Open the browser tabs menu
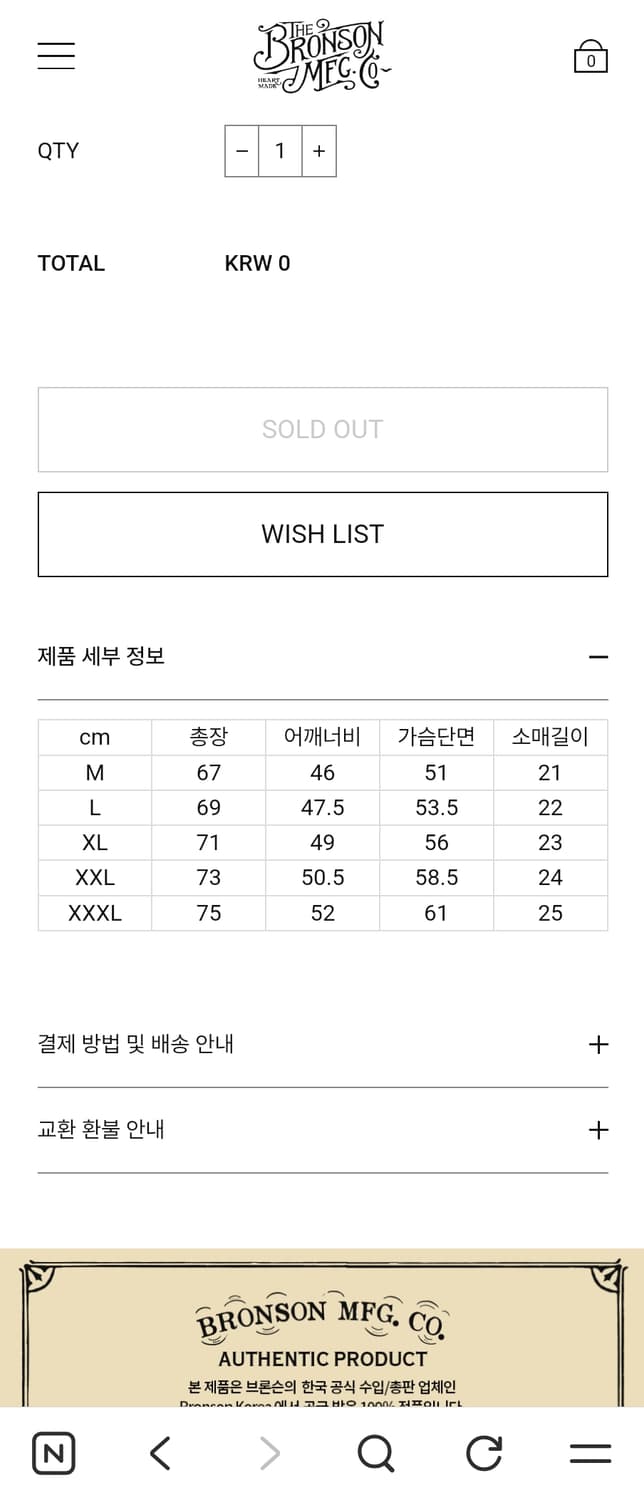Screen dimensions: 644x1500 tap(589, 1453)
